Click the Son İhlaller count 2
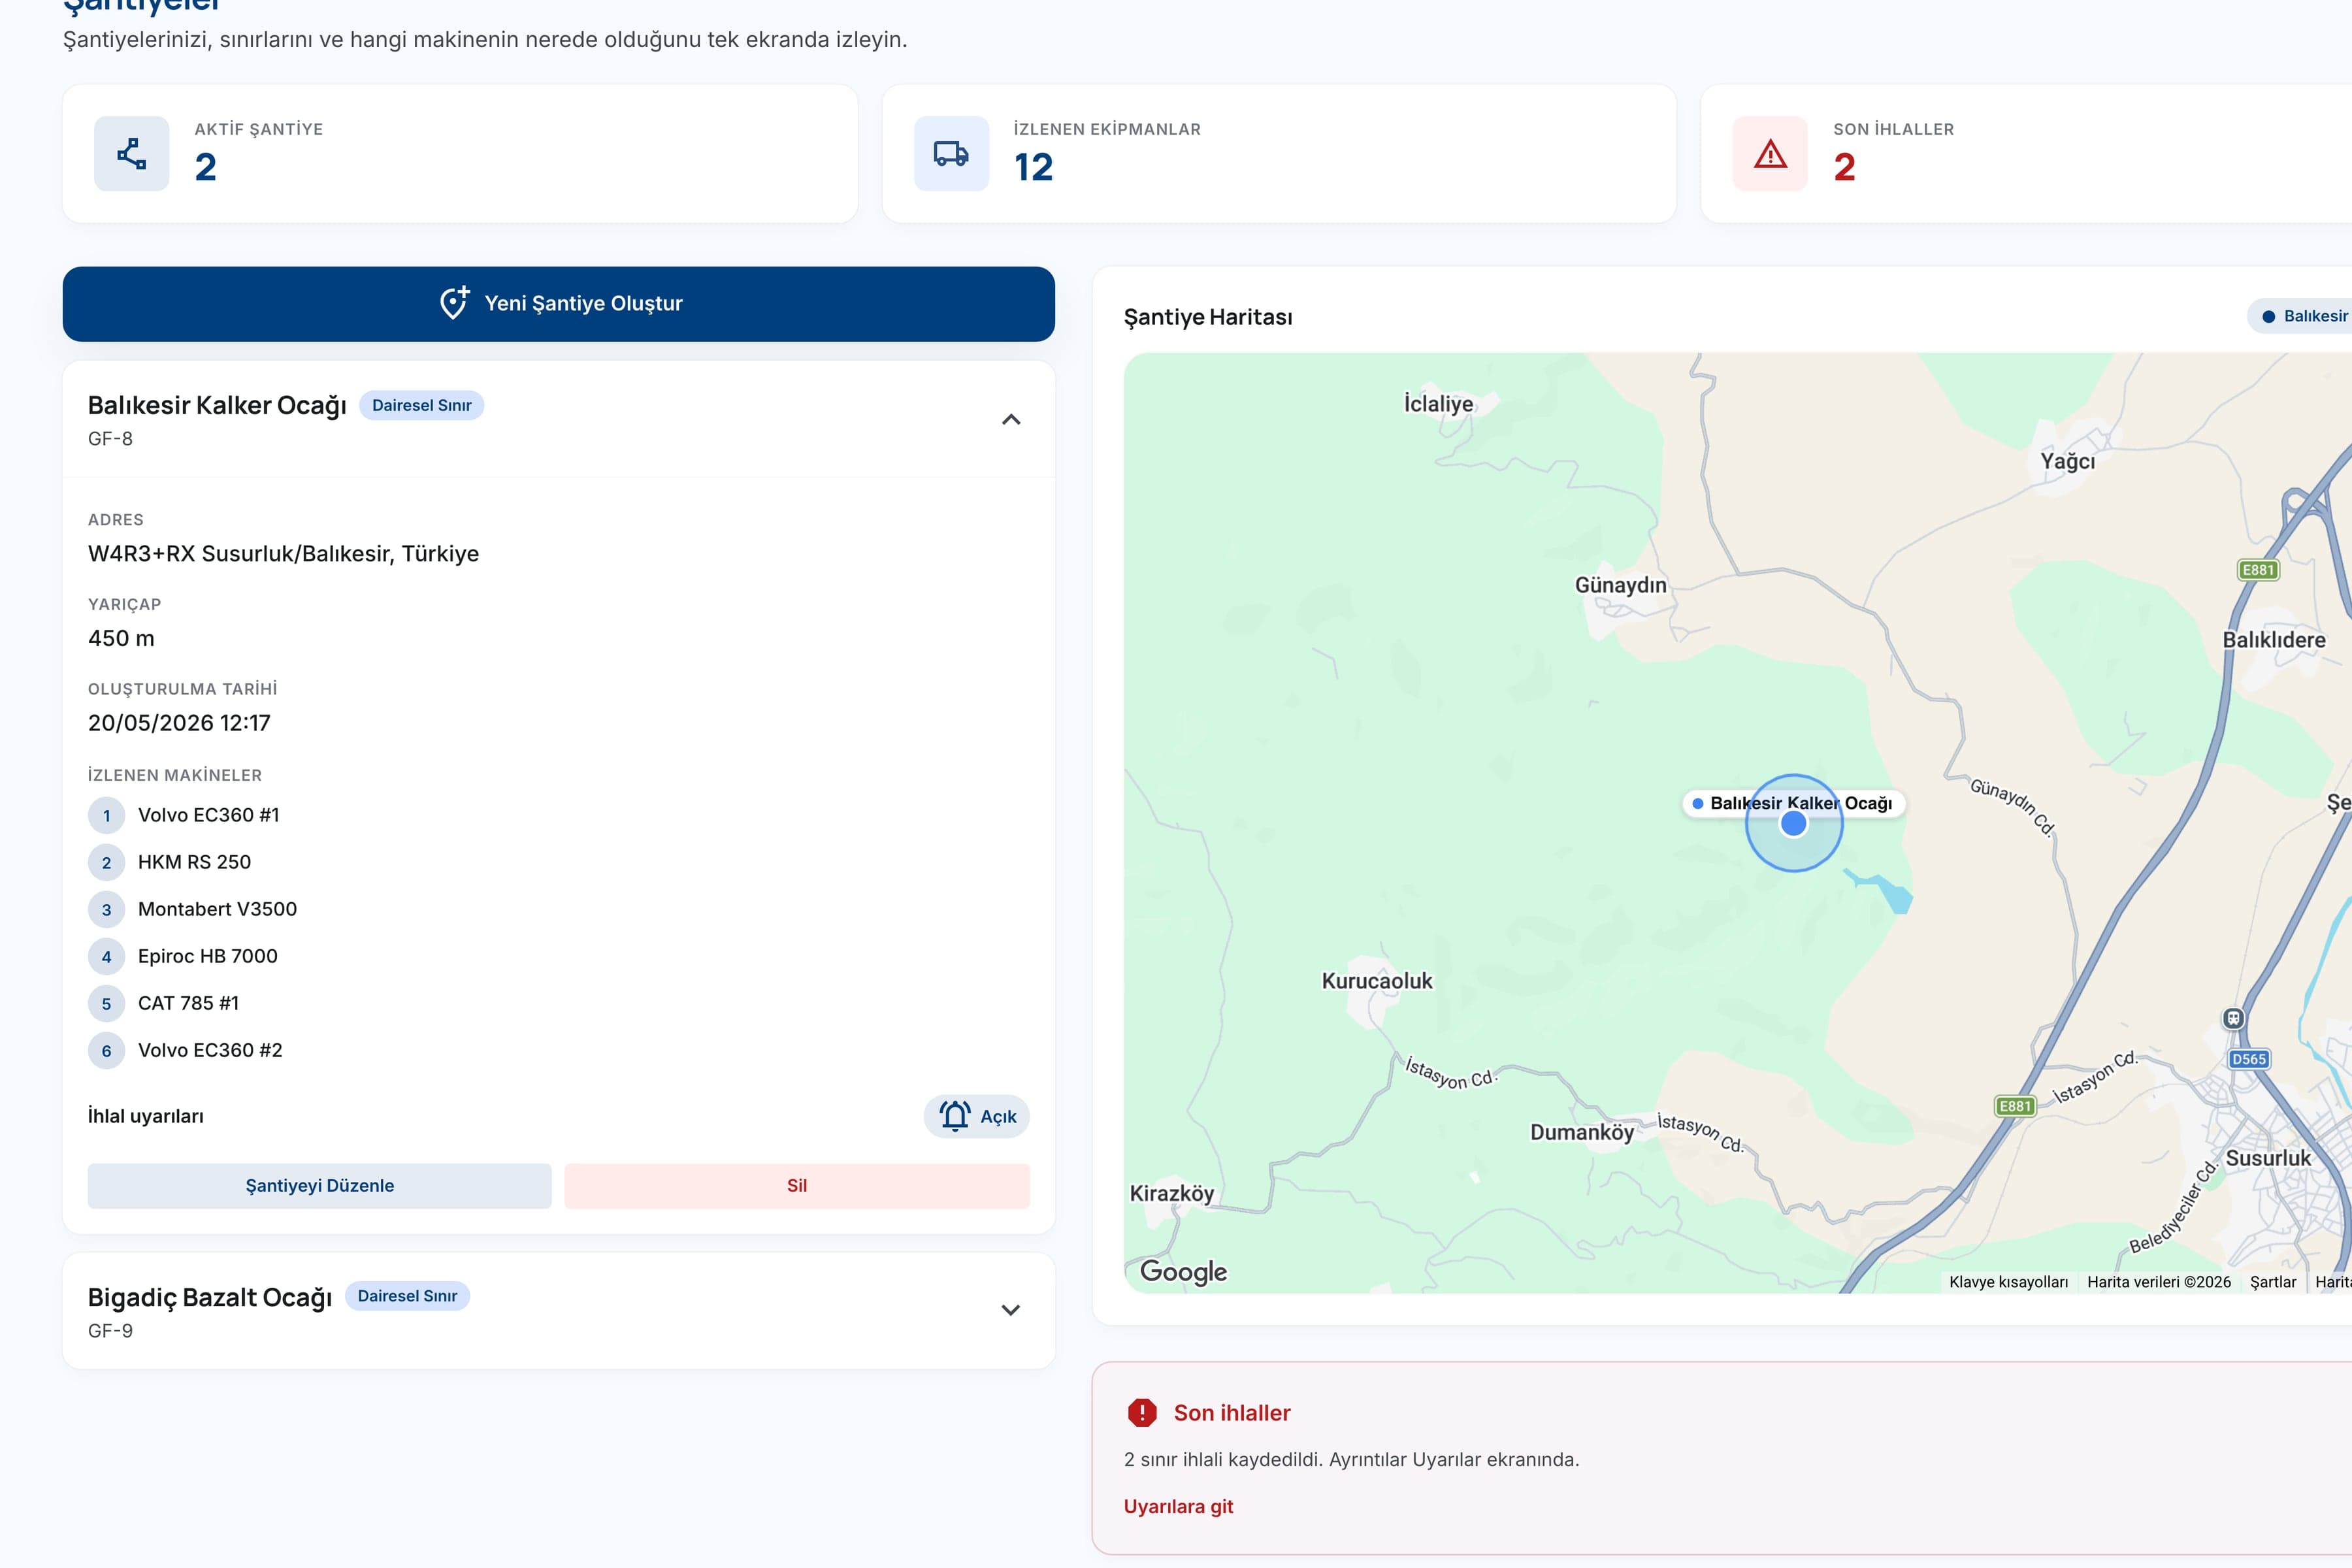Image resolution: width=2352 pixels, height=1568 pixels. (1844, 167)
